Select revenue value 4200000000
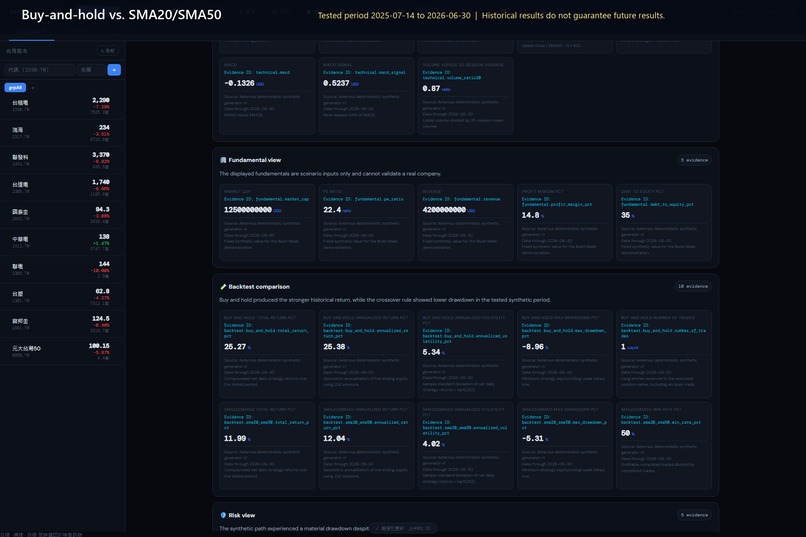The width and height of the screenshot is (806, 537). point(444,210)
